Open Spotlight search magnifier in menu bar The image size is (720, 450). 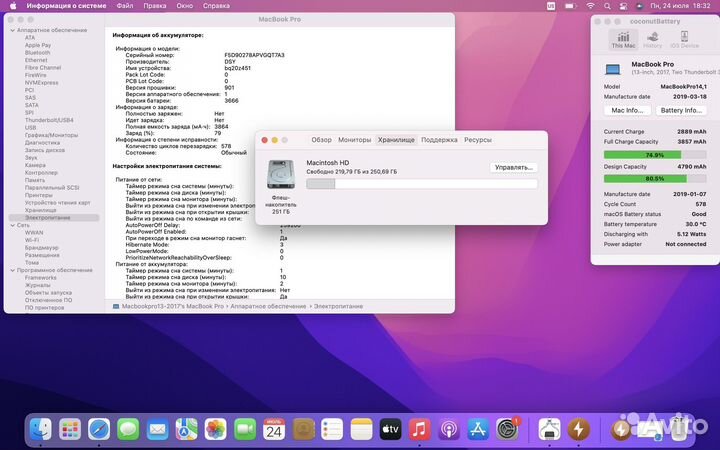pos(607,6)
